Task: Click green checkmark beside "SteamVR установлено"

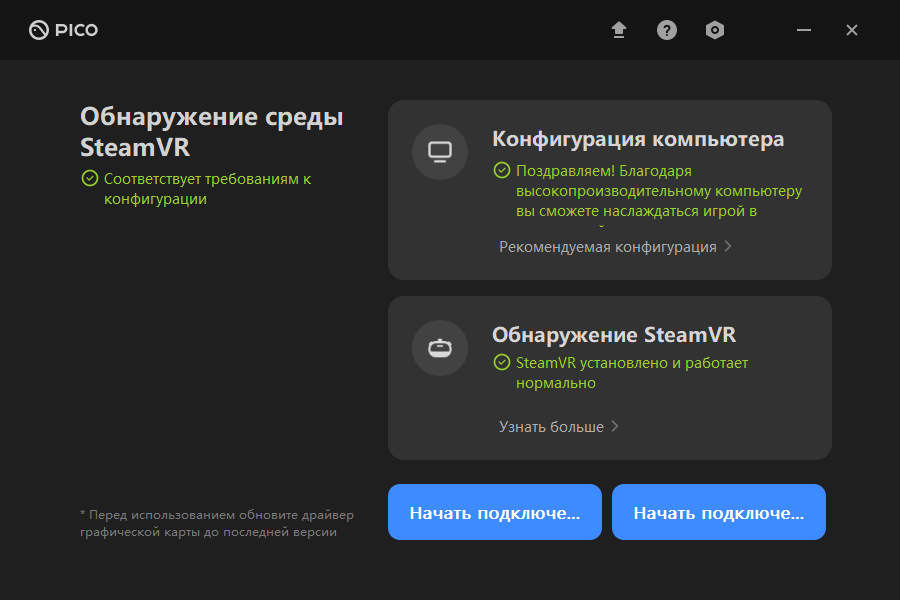Action: point(502,363)
